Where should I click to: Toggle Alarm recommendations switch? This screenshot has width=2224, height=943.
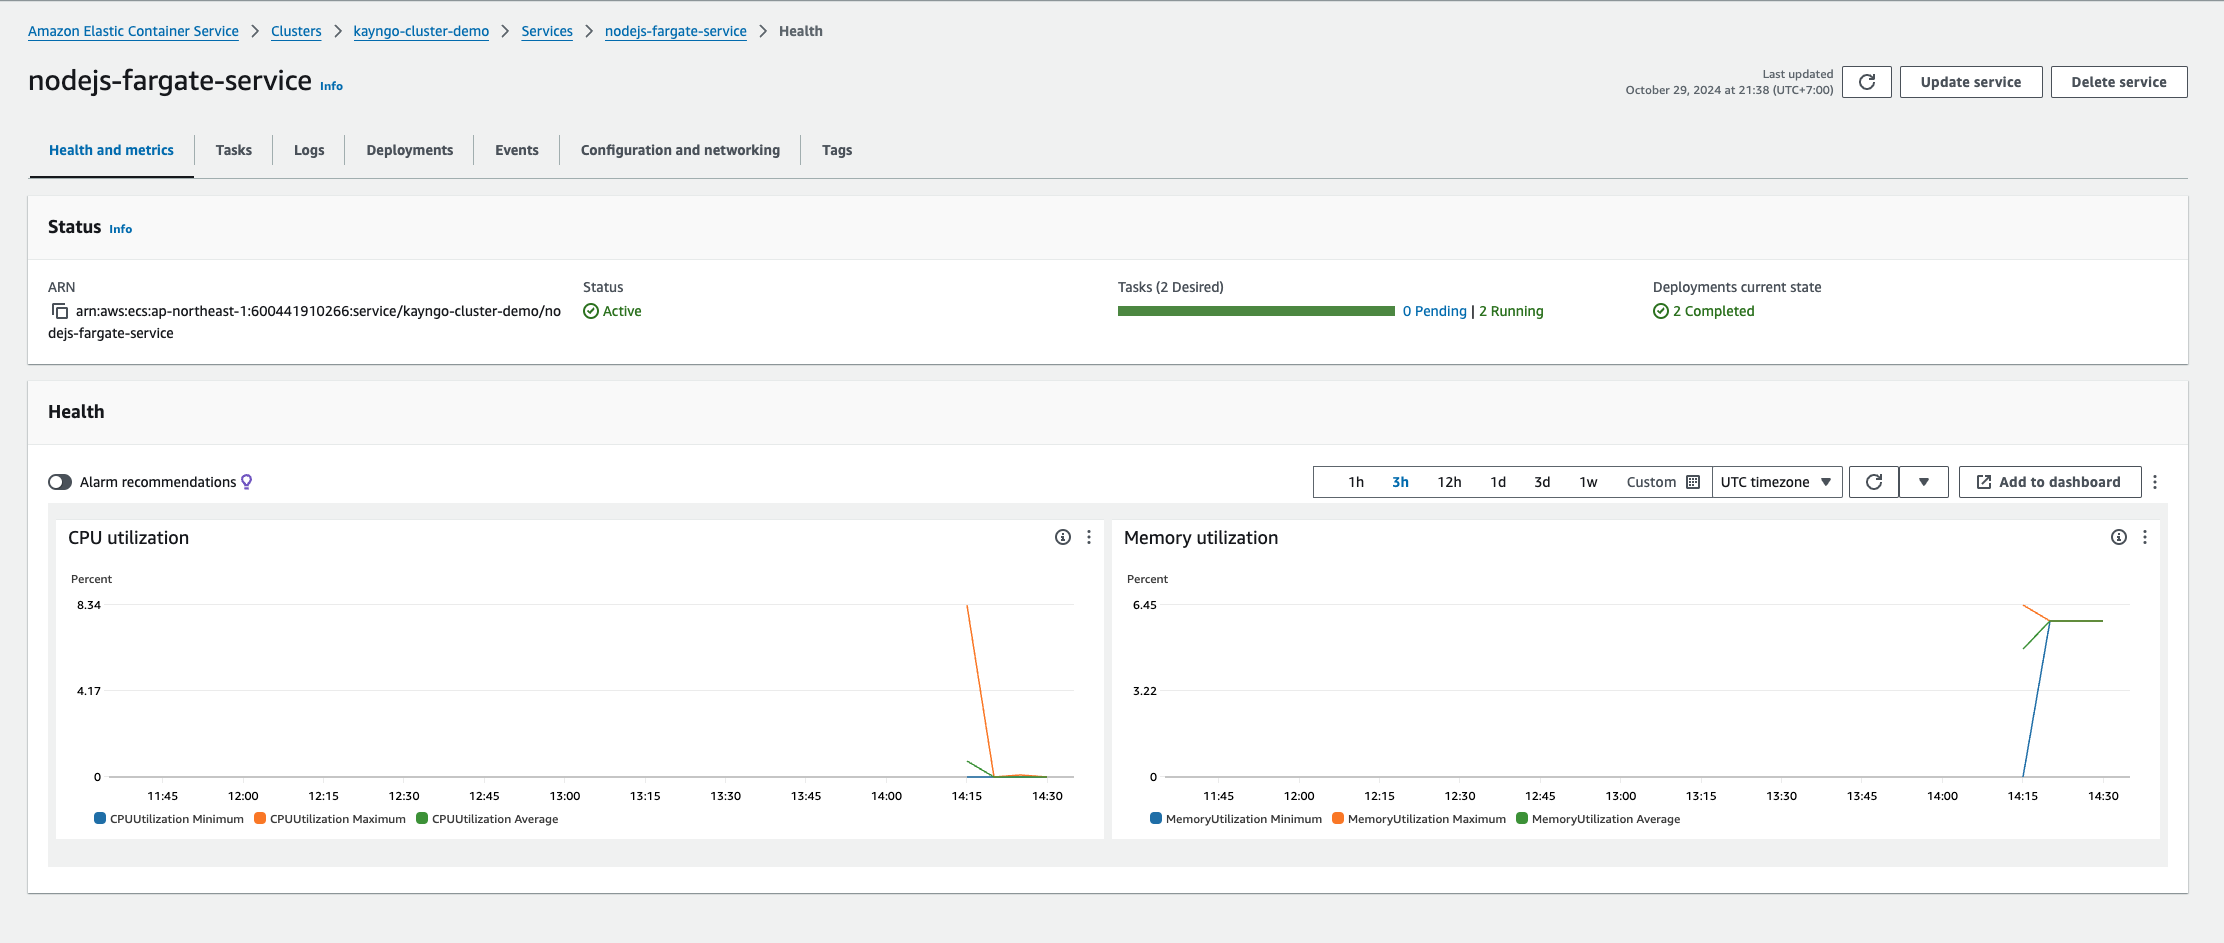(x=60, y=482)
